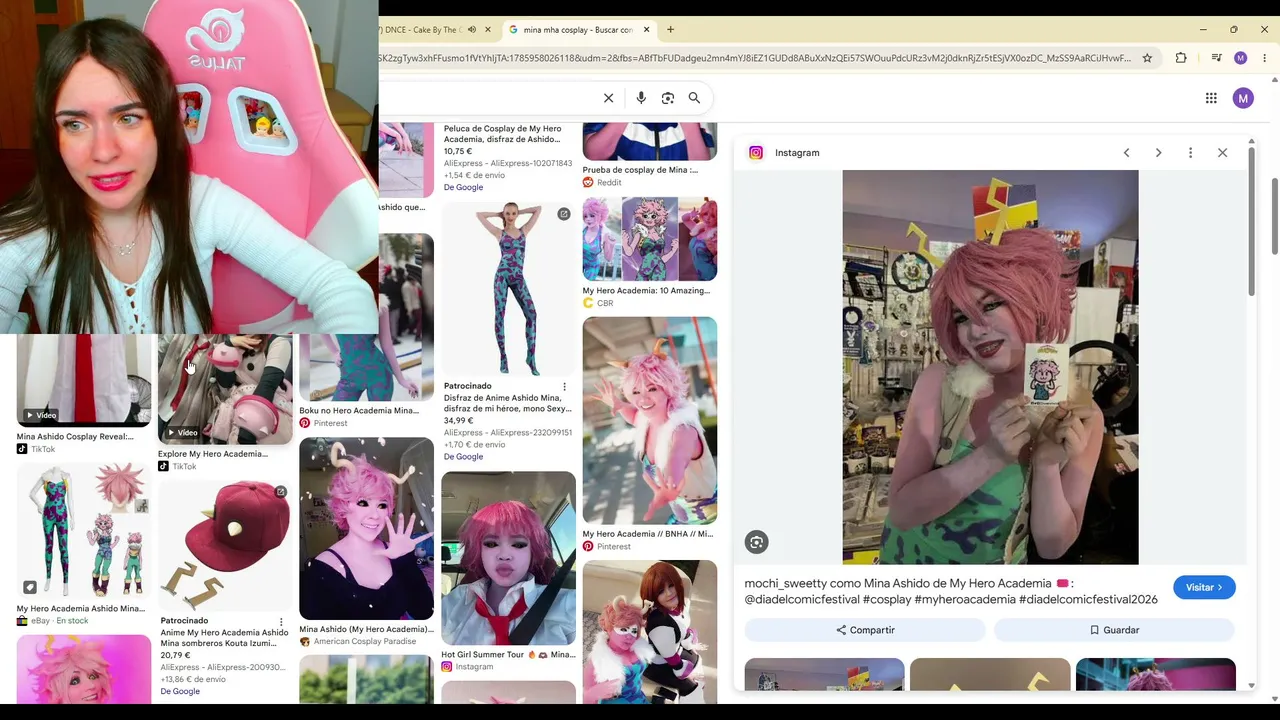Open the Chrome profile avatar in the toolbar

[x=1240, y=58]
